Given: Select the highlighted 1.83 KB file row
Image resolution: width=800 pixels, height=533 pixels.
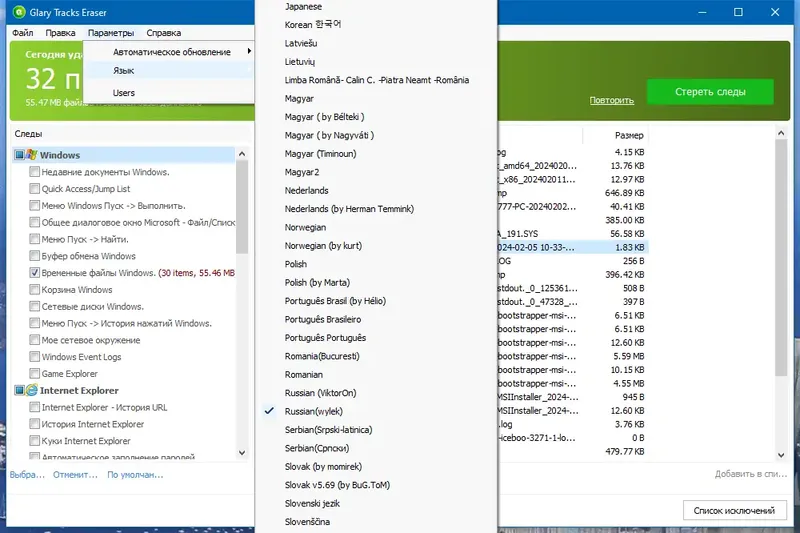Looking at the screenshot, I should [573, 247].
